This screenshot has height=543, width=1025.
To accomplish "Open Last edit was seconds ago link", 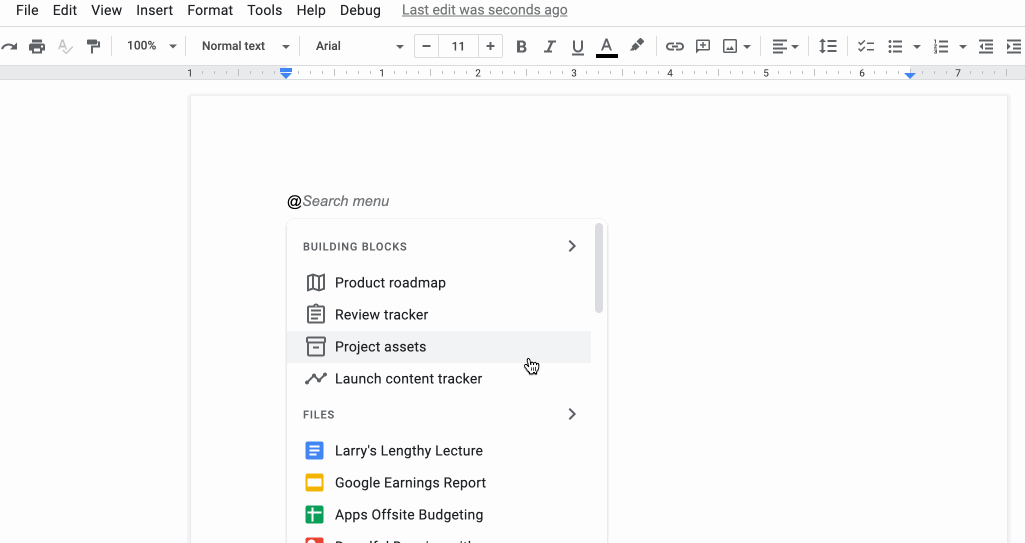I will (x=484, y=10).
